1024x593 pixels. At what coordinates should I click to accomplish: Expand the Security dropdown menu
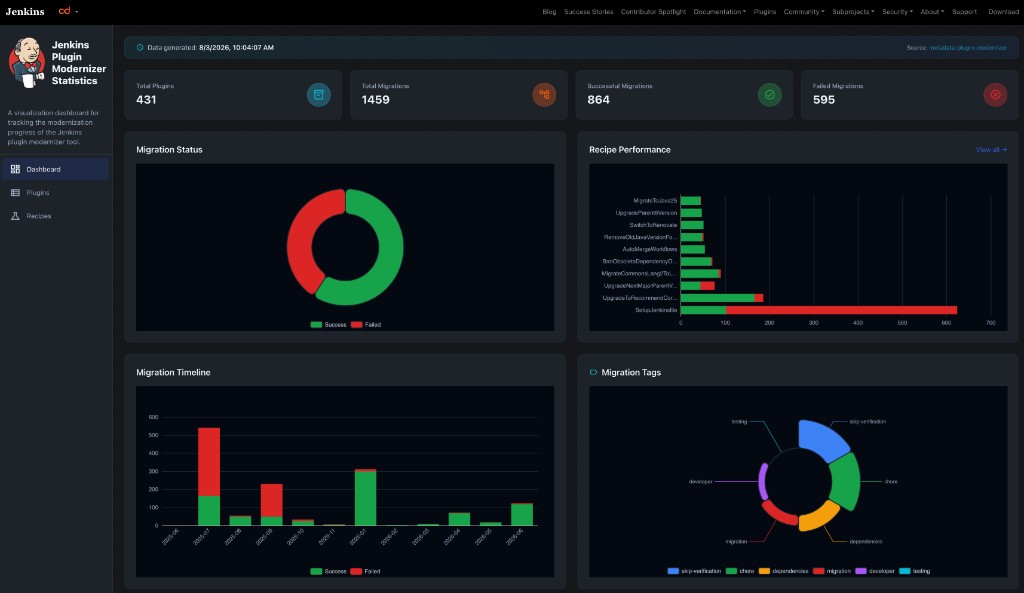tap(897, 12)
